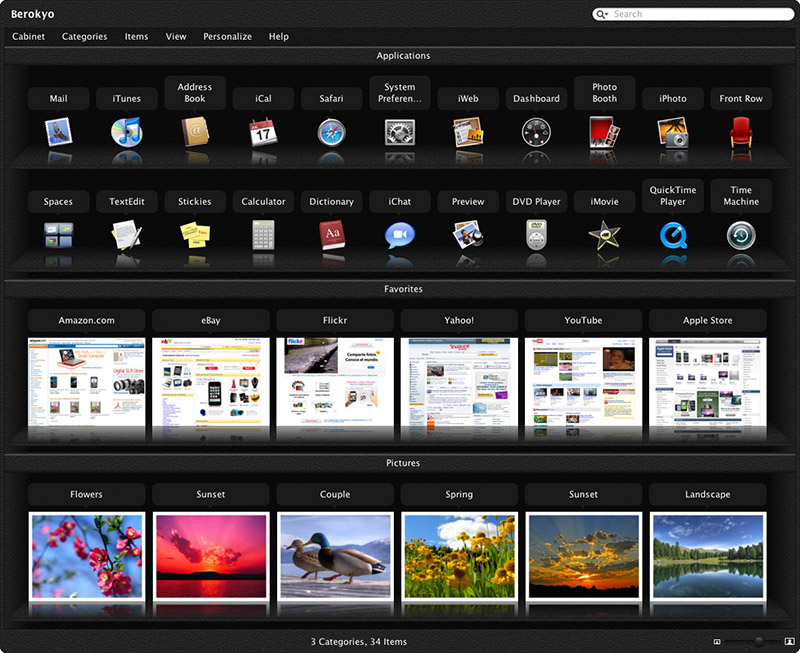Open the System Preferences gear icon
This screenshot has width=800, height=653.
point(399,132)
